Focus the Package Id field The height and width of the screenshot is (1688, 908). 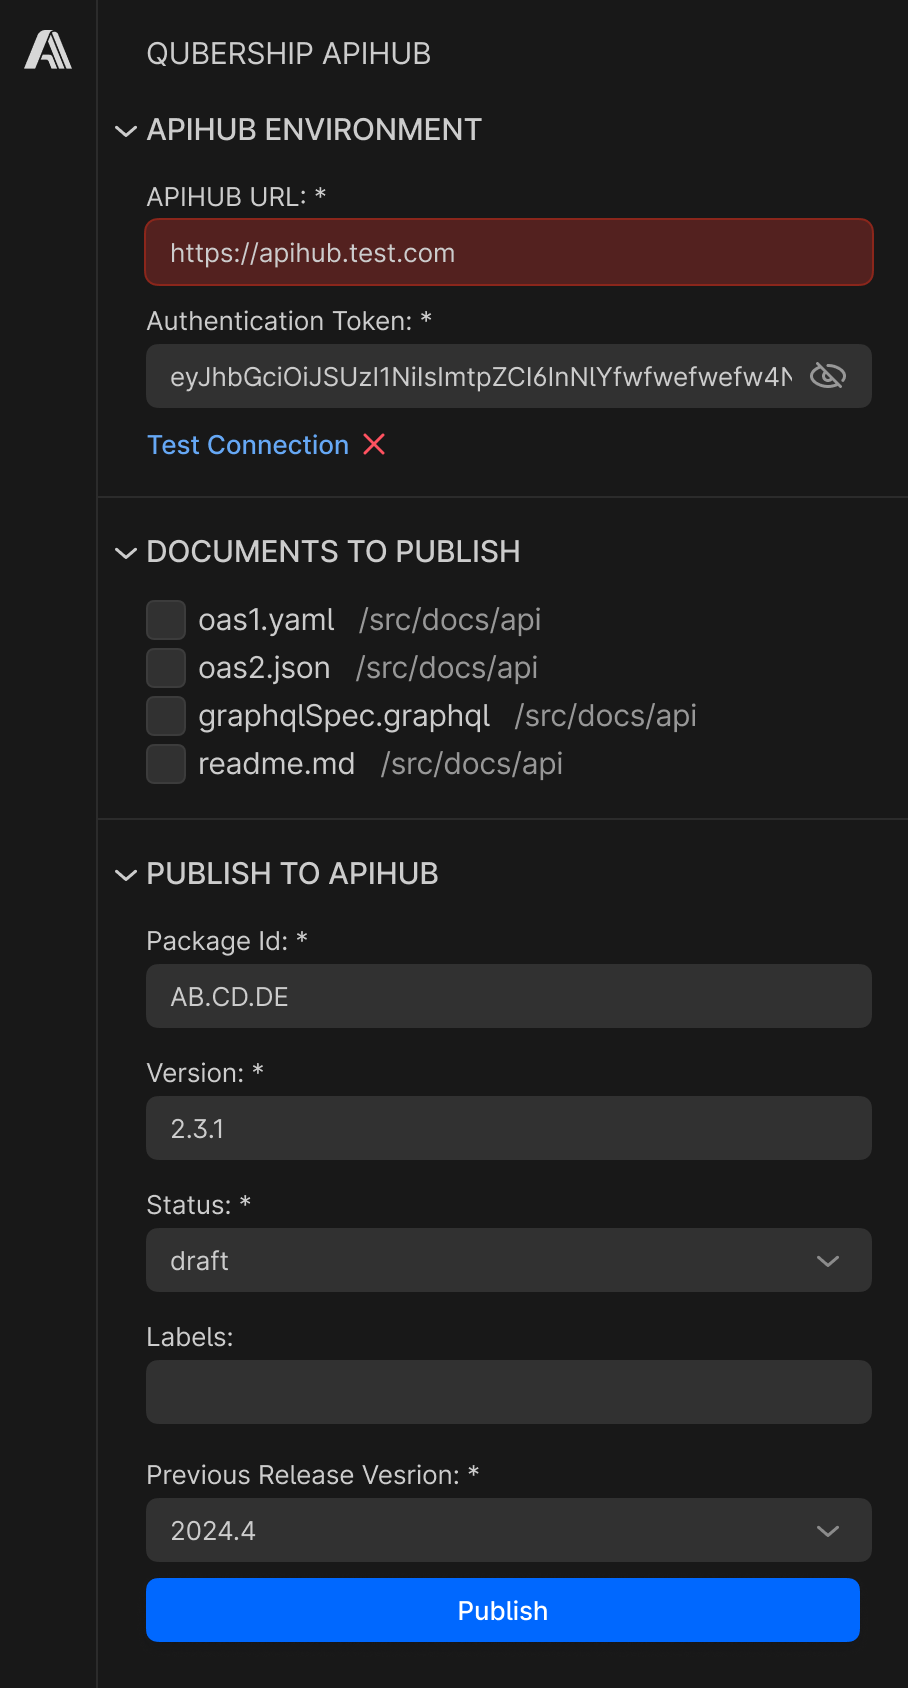coord(509,996)
